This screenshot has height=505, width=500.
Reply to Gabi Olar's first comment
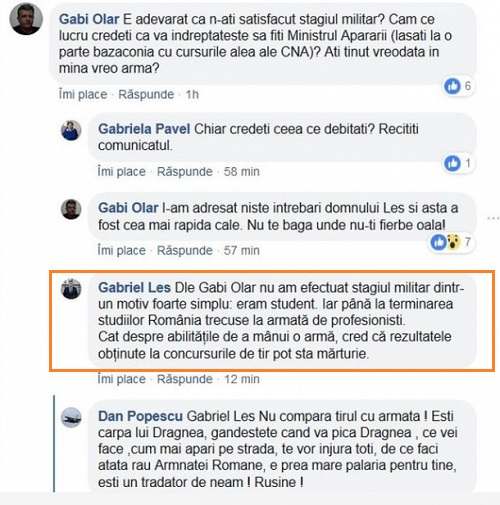pyautogui.click(x=146, y=95)
